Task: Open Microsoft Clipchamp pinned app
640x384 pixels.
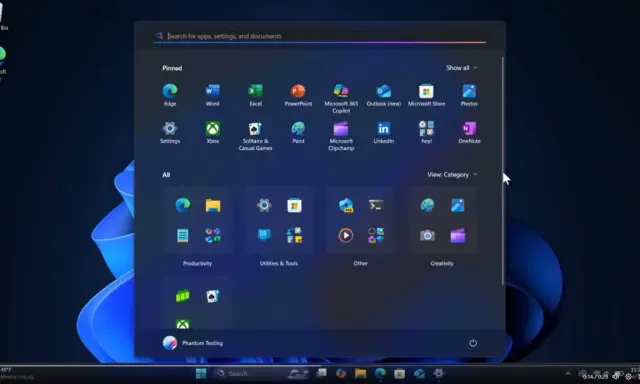Action: [x=341, y=135]
